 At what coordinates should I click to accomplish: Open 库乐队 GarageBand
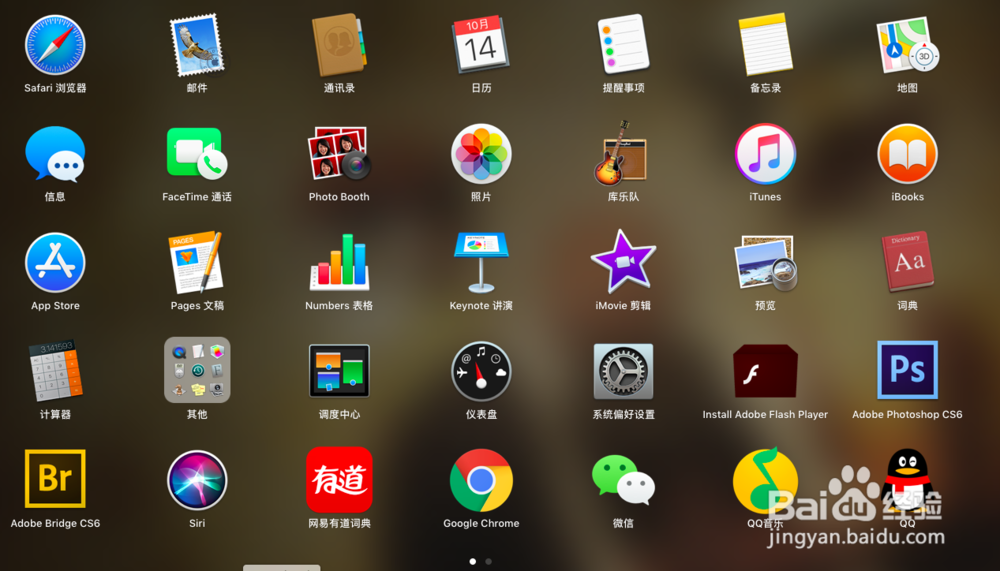(x=620, y=153)
